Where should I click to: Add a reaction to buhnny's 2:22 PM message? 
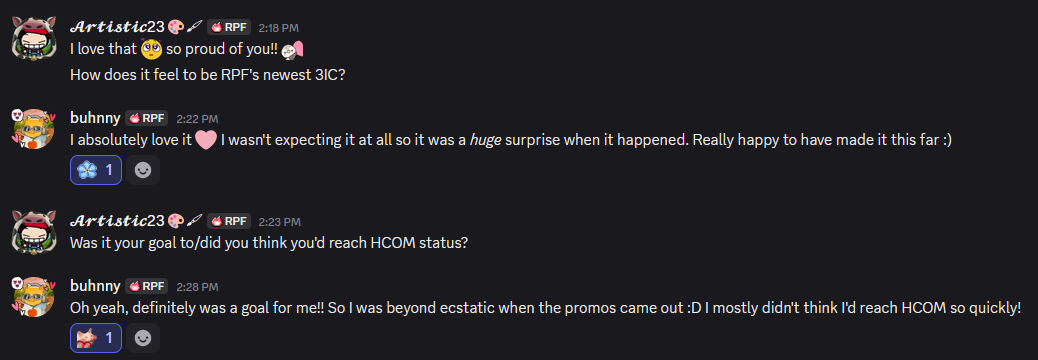[142, 170]
